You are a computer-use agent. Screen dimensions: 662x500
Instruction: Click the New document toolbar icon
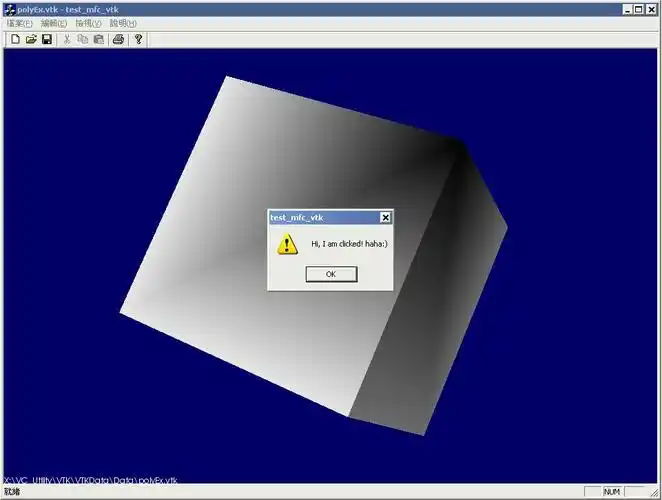tap(15, 39)
